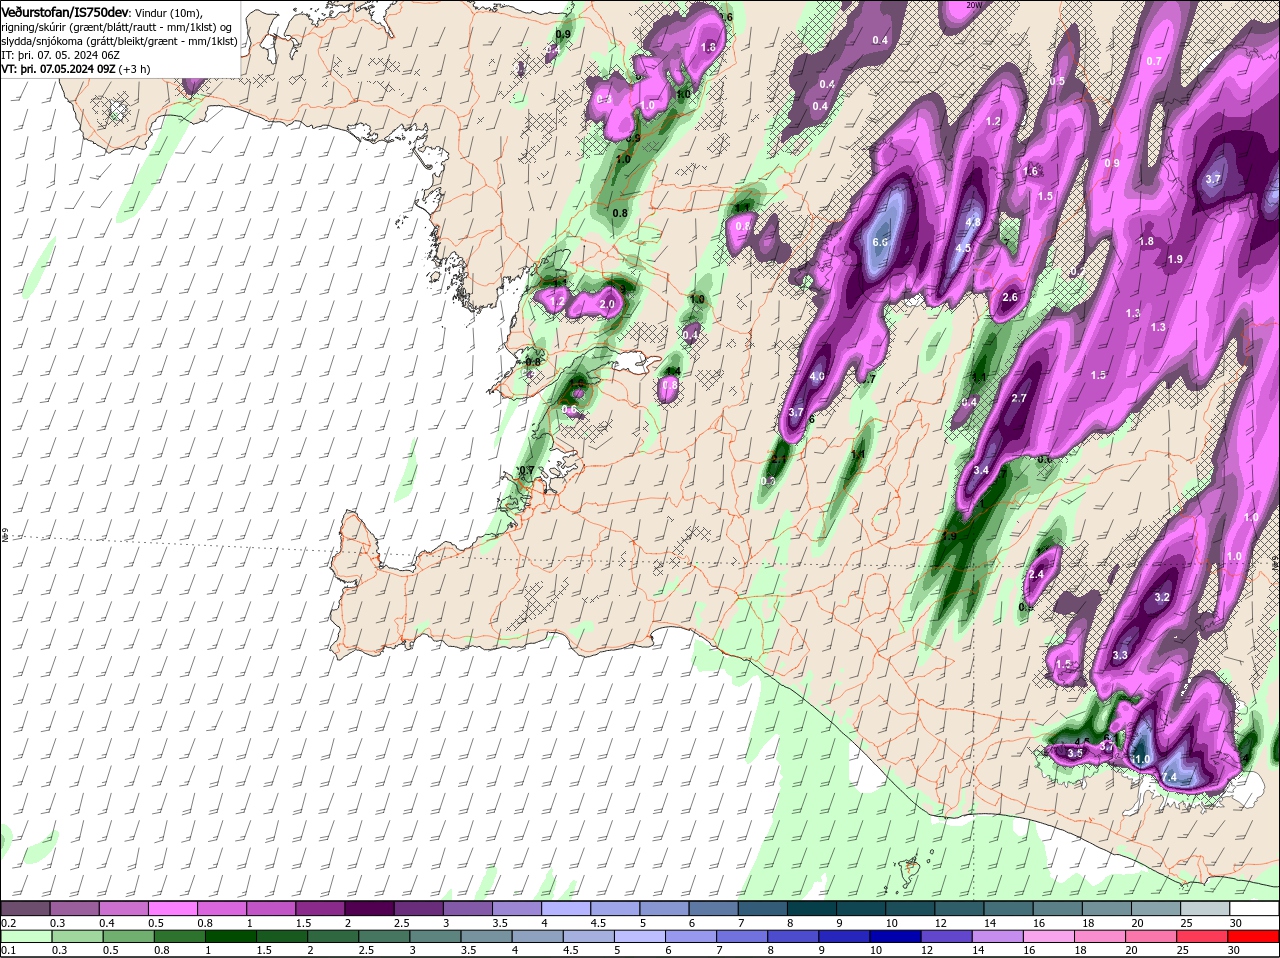
Task: Click the 6.6 snowfall maximum label
Action: pos(881,242)
